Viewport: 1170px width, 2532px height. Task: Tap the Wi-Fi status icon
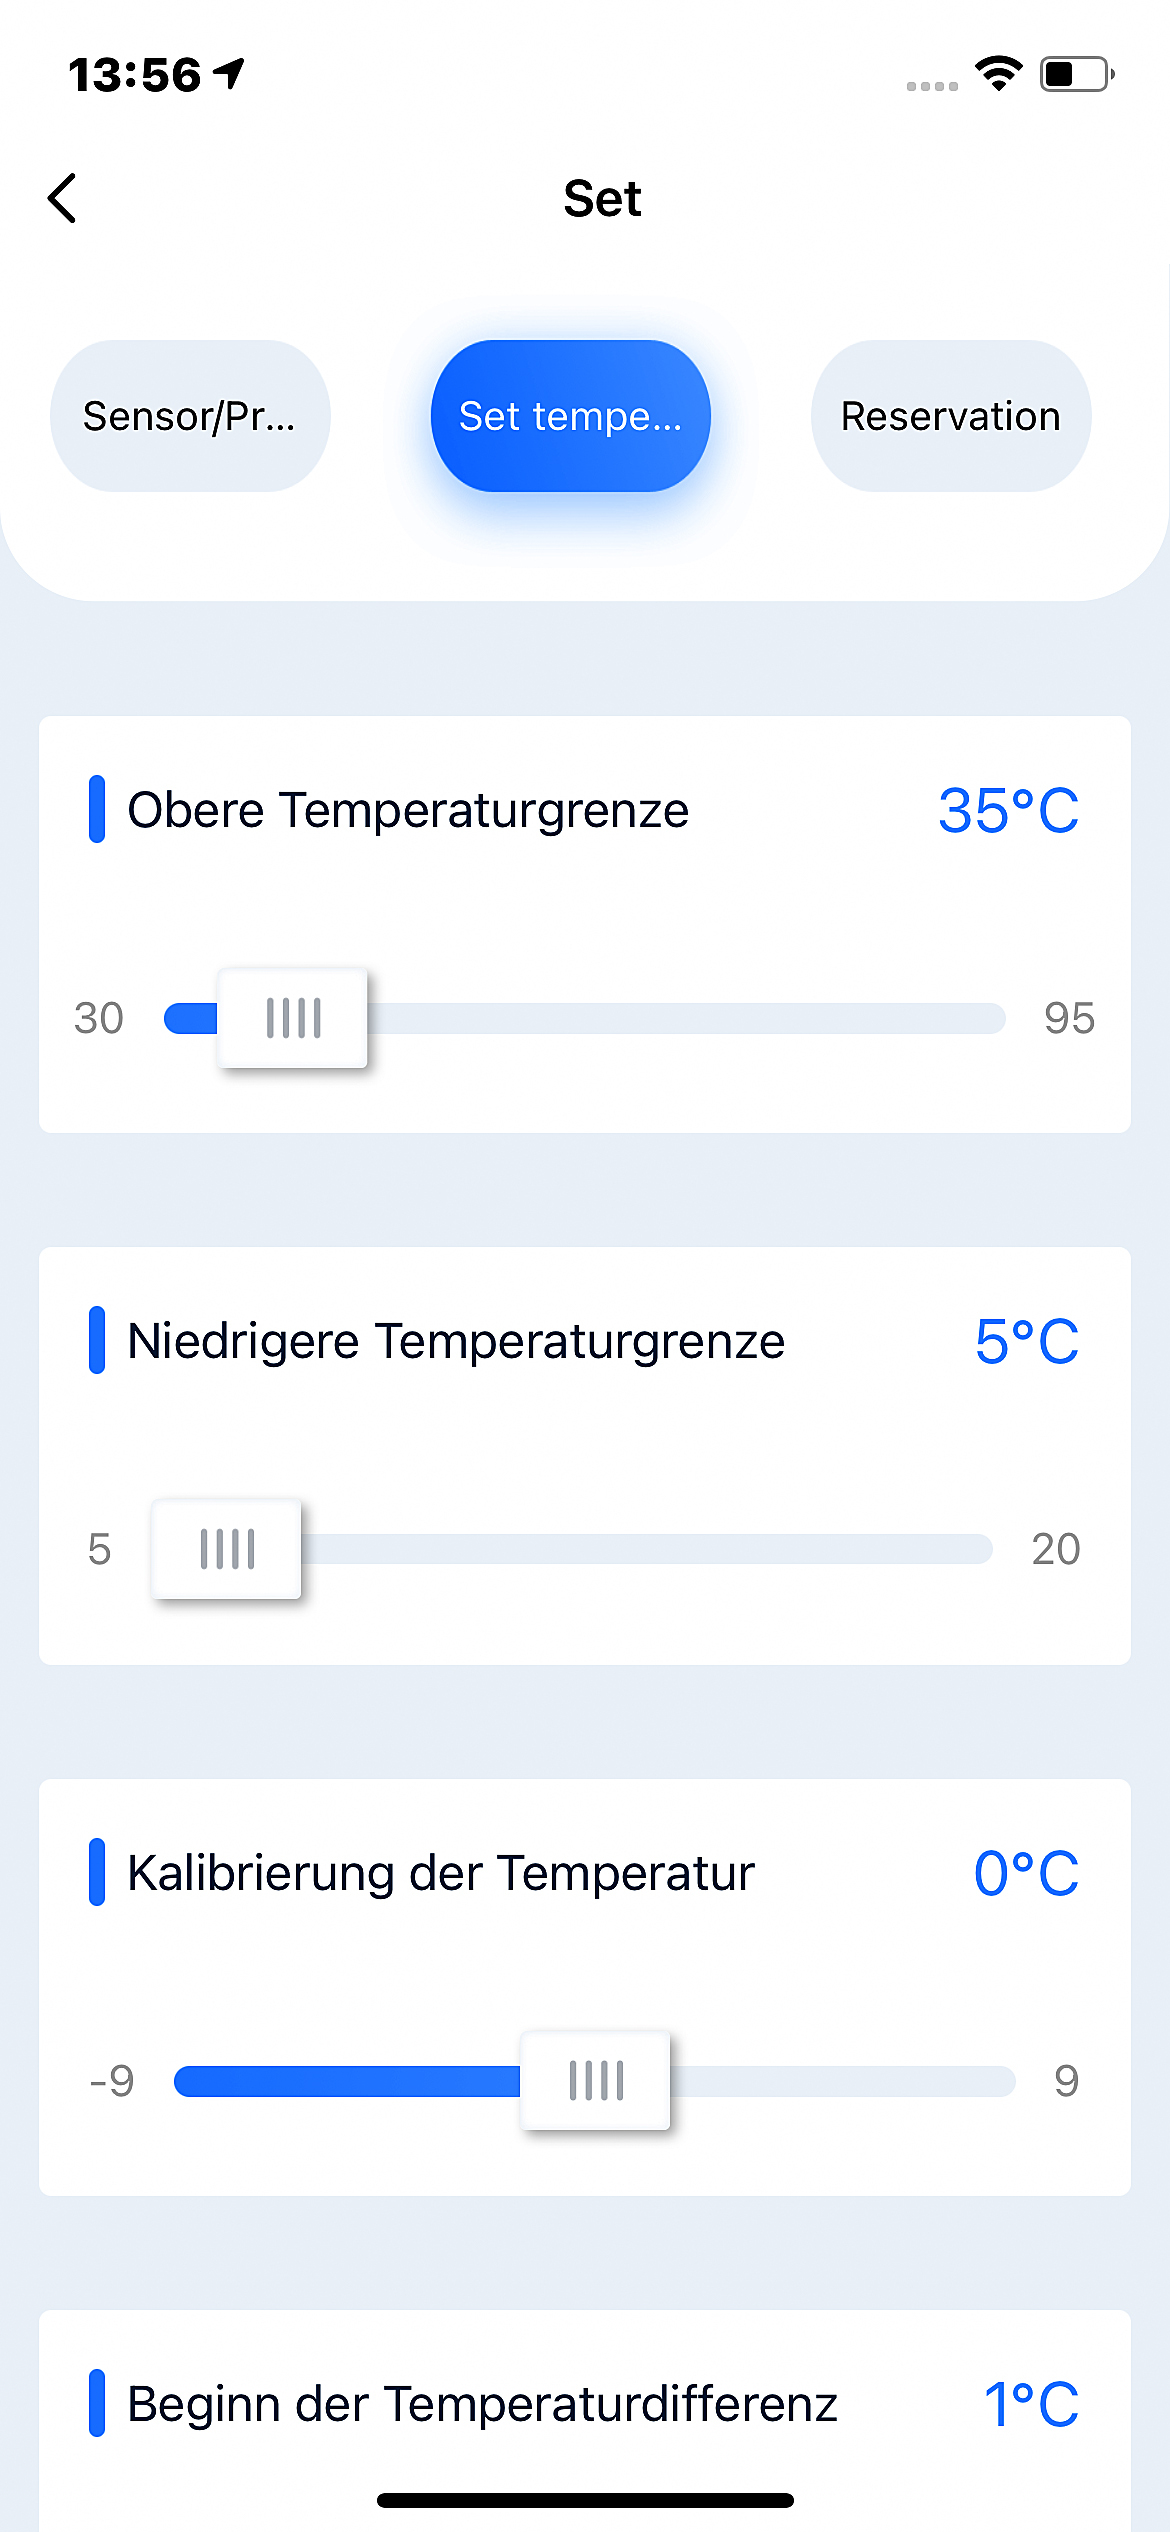coord(998,74)
